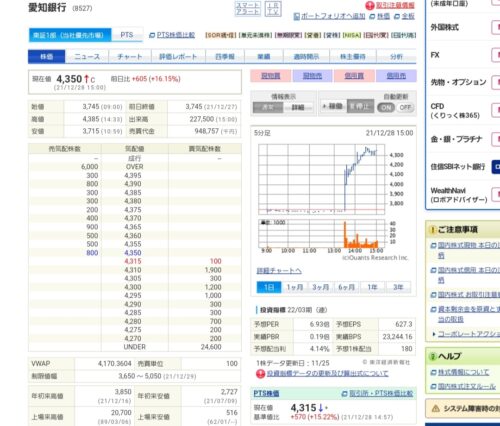The image size is (500, 426).
Task: Select the 6ヶ月 chart period
Action: point(347,287)
